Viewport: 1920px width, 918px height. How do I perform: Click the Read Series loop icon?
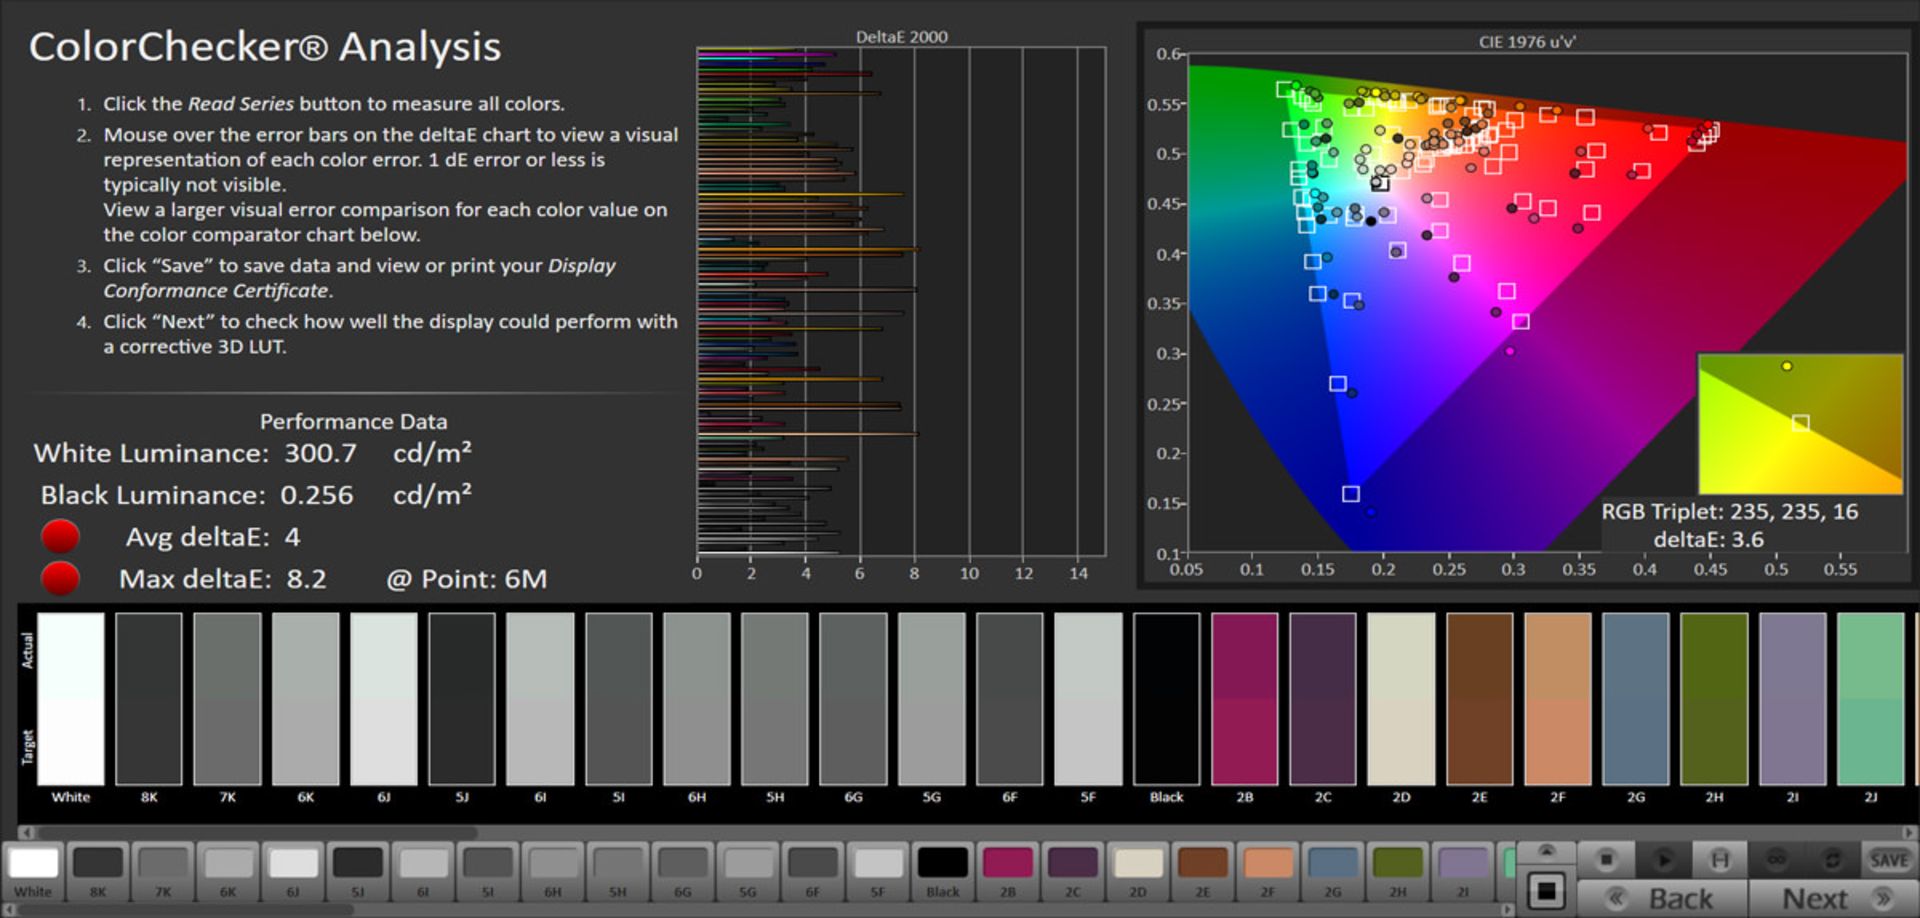point(1832,860)
